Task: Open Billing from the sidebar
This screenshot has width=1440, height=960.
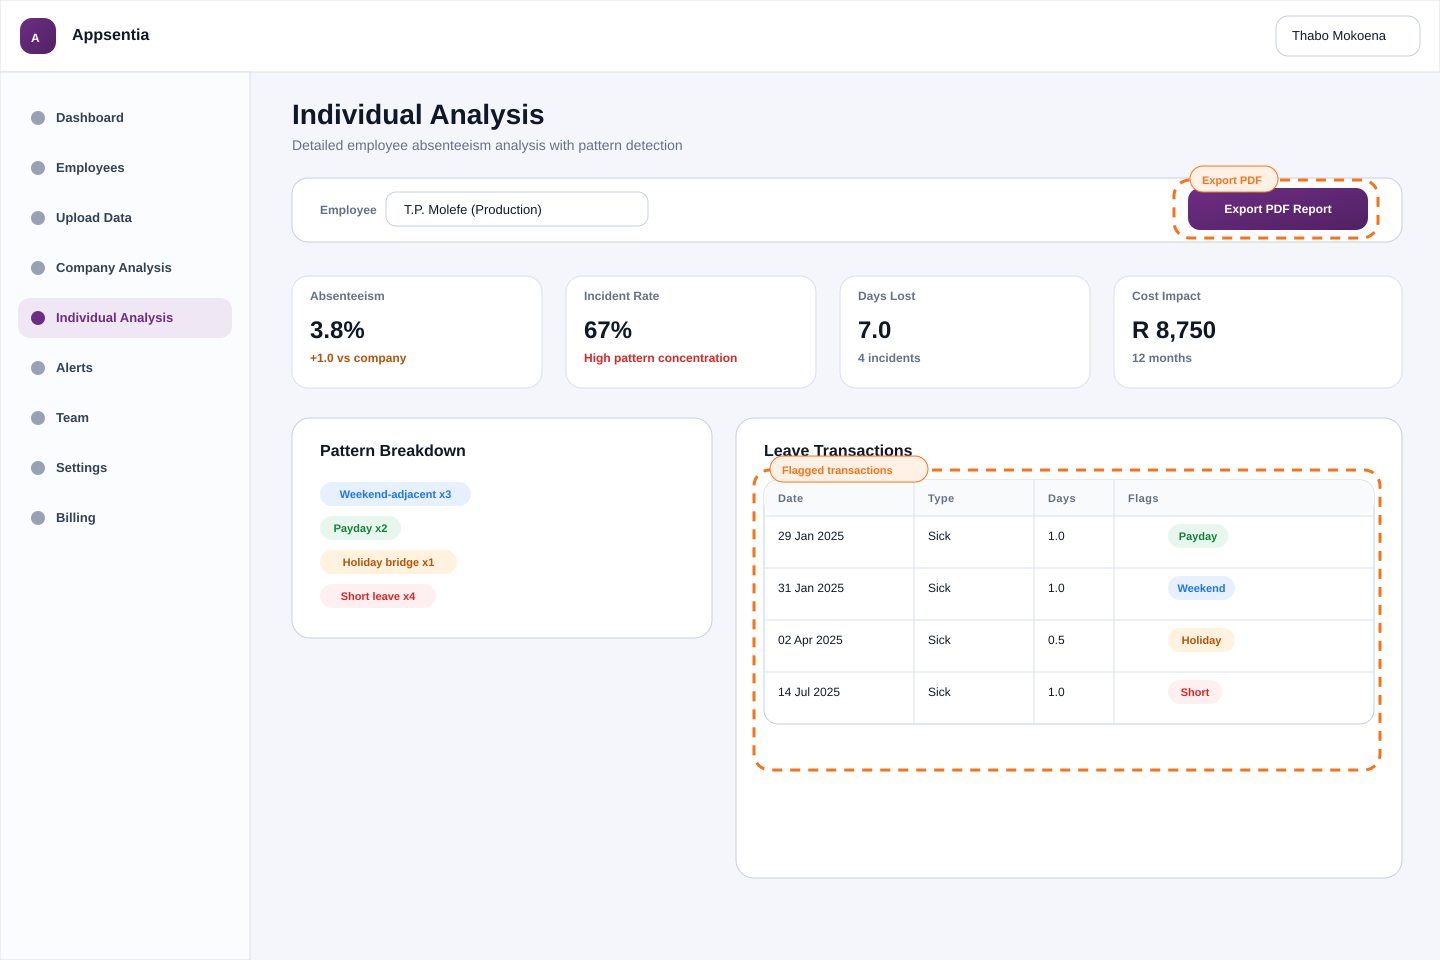Action: click(125, 518)
